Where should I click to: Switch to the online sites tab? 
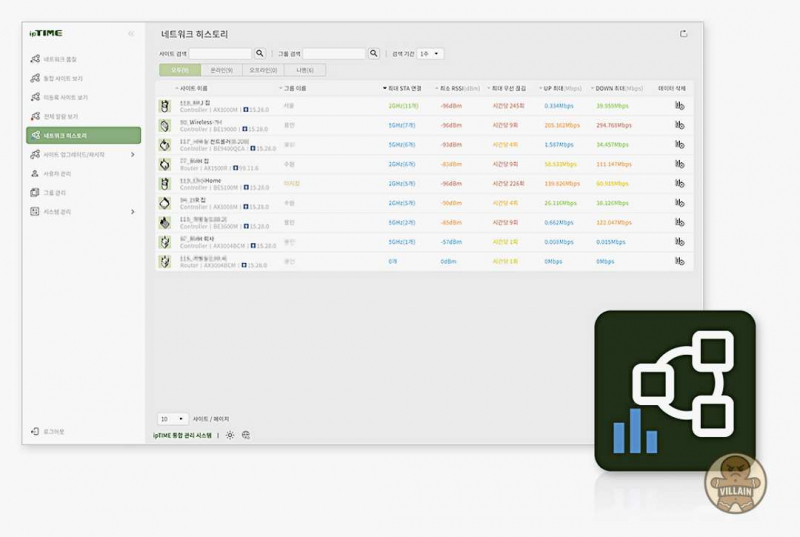click(222, 70)
